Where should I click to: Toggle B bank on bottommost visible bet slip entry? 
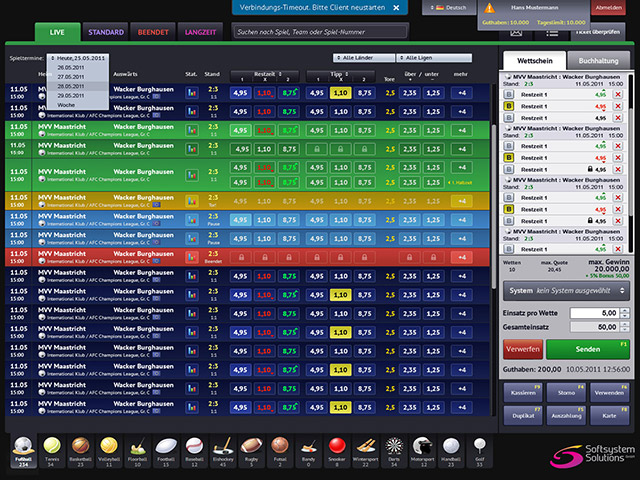509,249
